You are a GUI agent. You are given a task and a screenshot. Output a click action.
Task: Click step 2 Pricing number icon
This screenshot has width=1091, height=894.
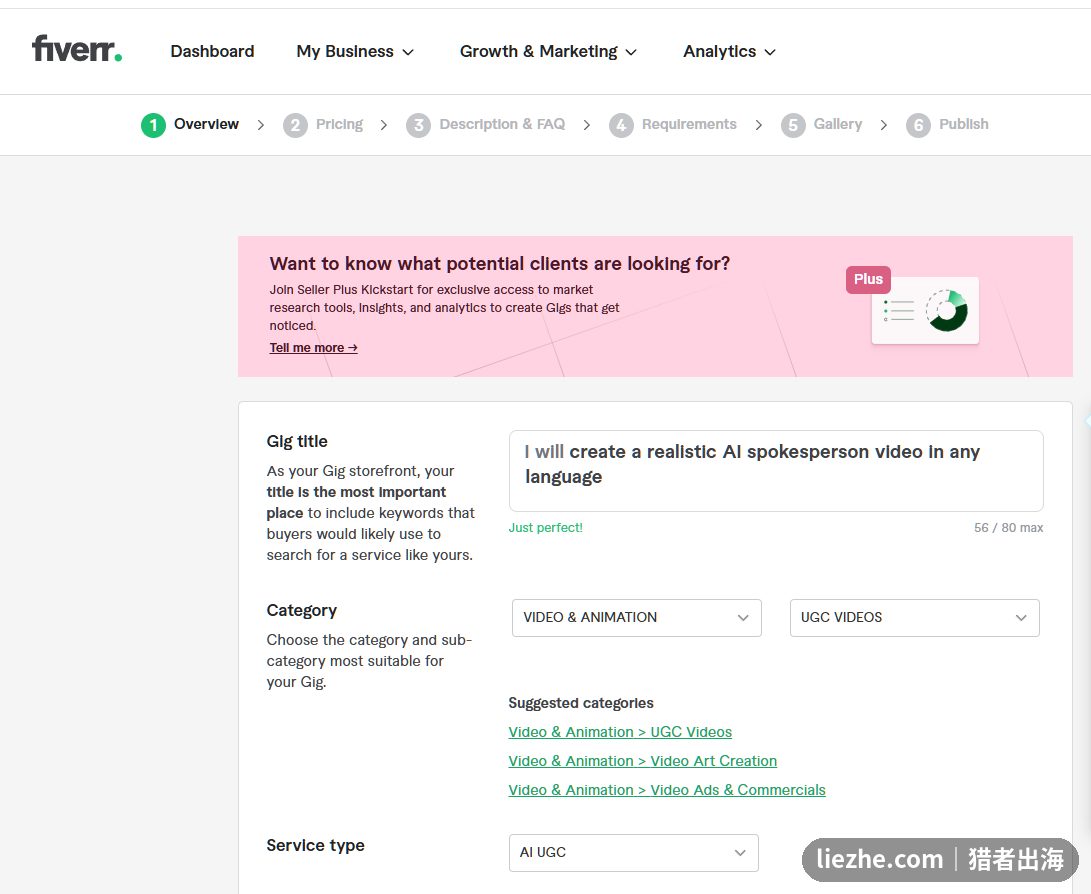[295, 125]
